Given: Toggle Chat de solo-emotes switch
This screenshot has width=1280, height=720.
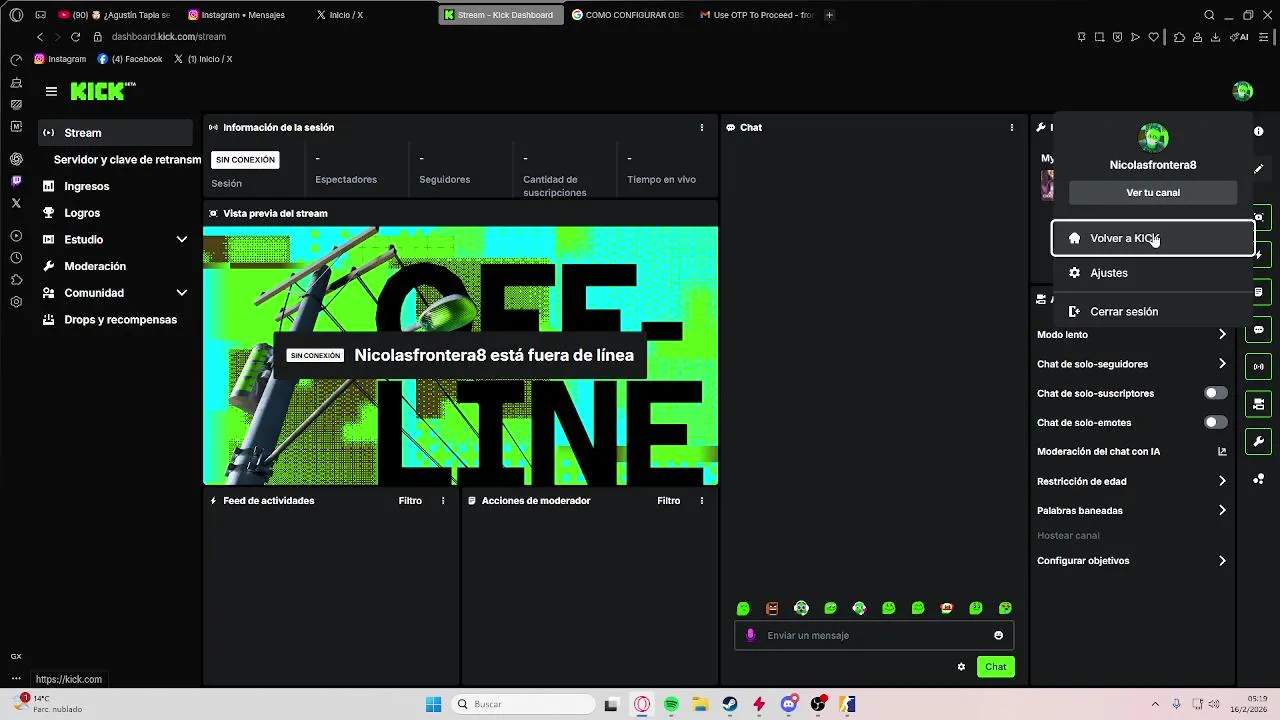Looking at the screenshot, I should pyautogui.click(x=1215, y=423).
